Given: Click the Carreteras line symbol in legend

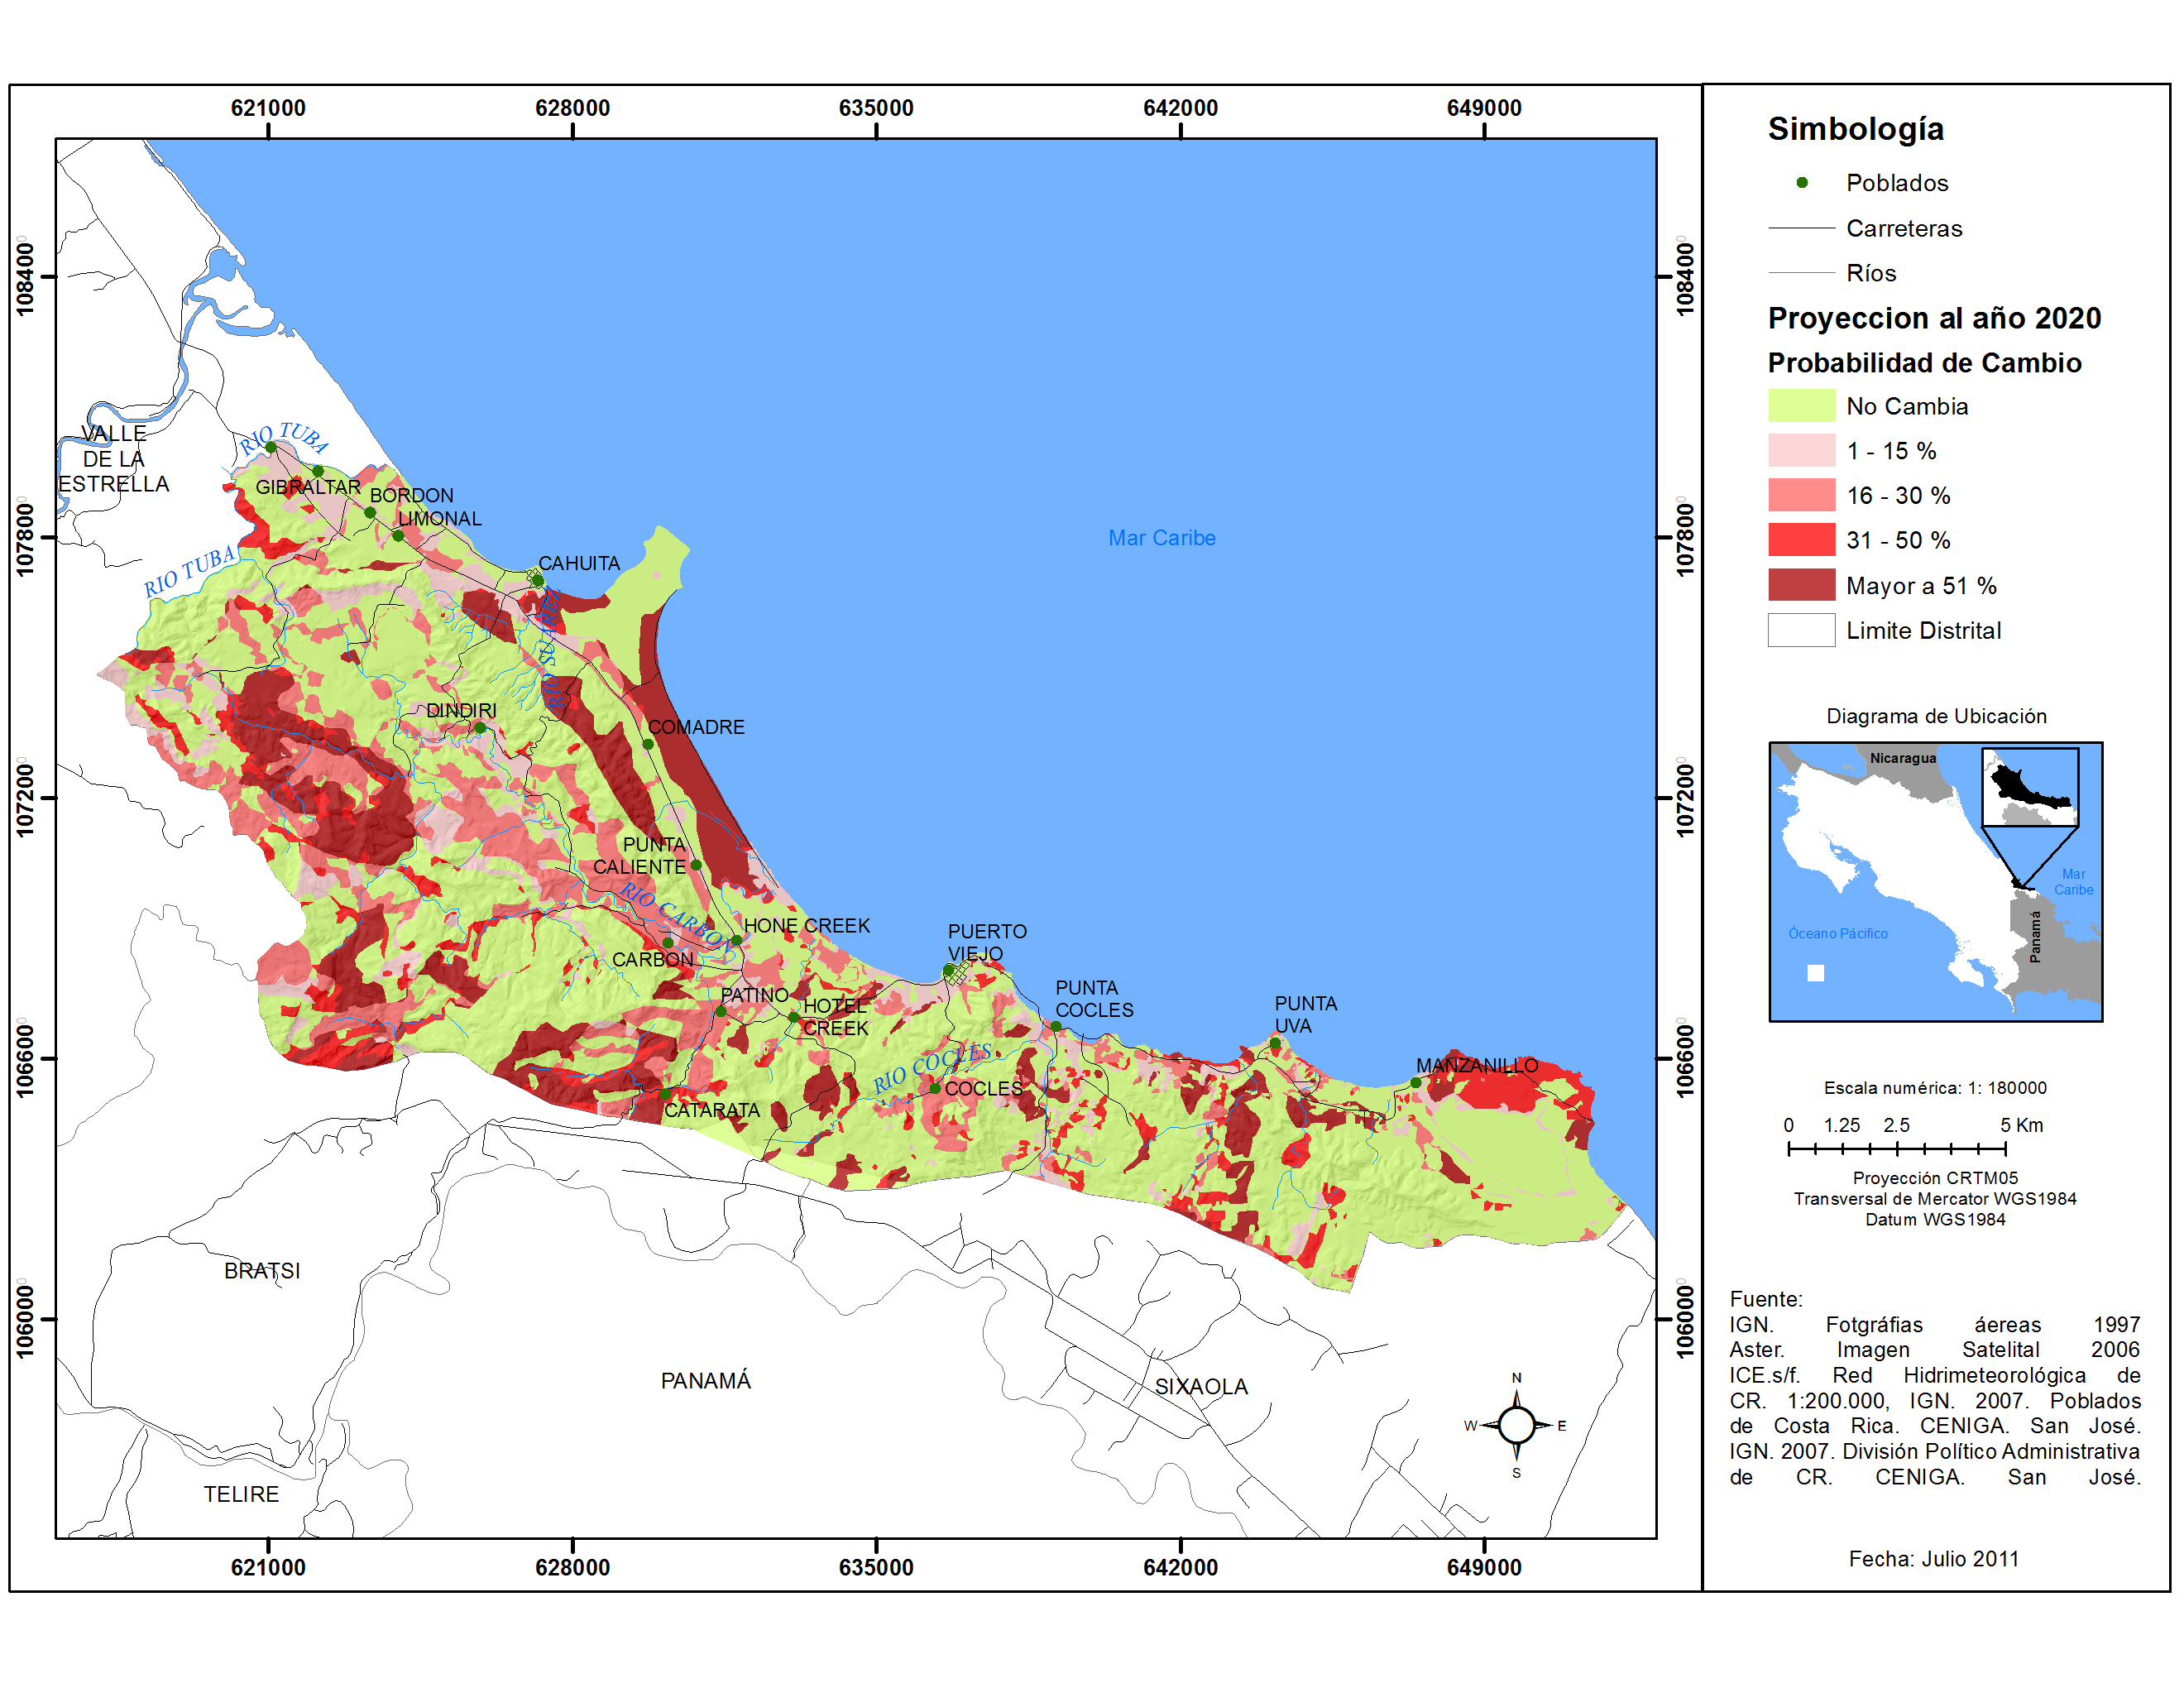Looking at the screenshot, I should [1801, 228].
